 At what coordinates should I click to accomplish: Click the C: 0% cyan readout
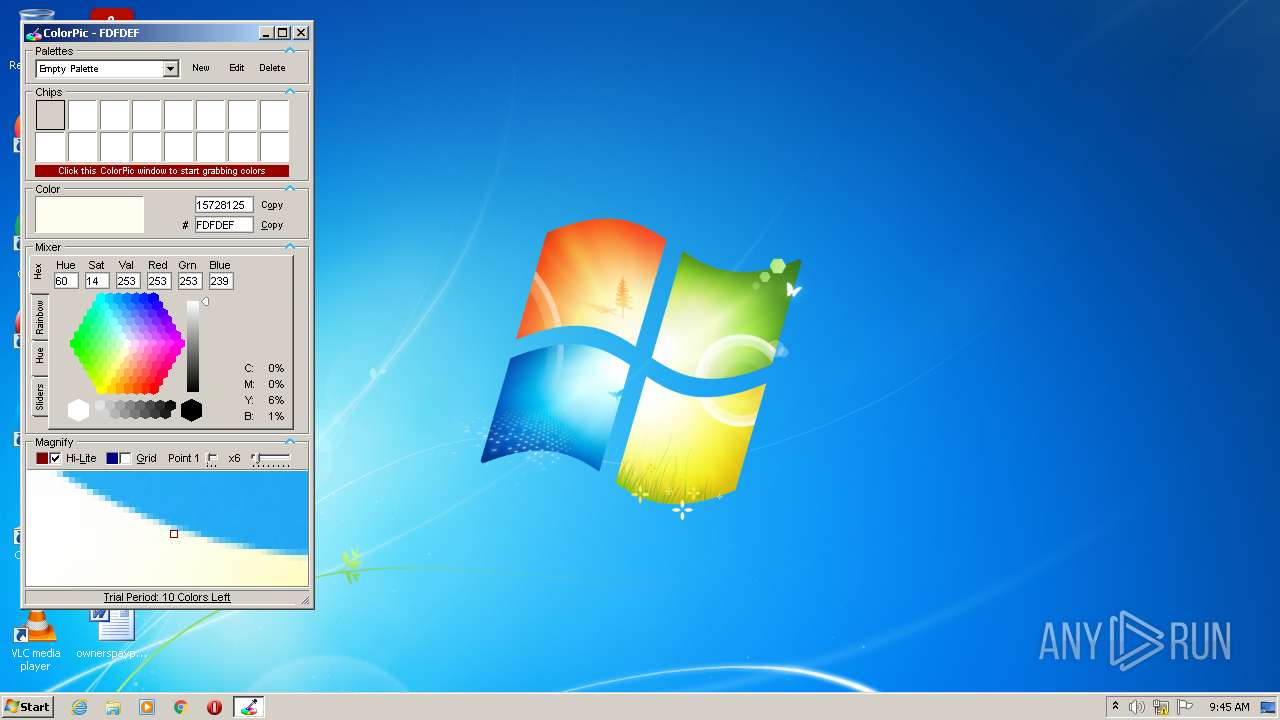click(x=265, y=368)
